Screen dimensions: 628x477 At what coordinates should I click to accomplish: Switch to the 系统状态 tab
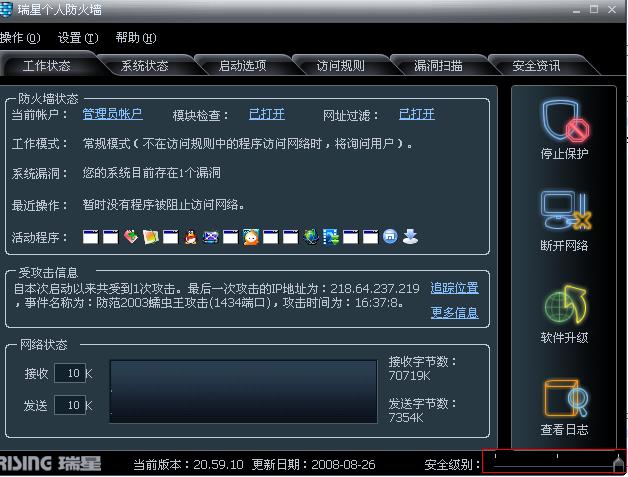(x=145, y=66)
